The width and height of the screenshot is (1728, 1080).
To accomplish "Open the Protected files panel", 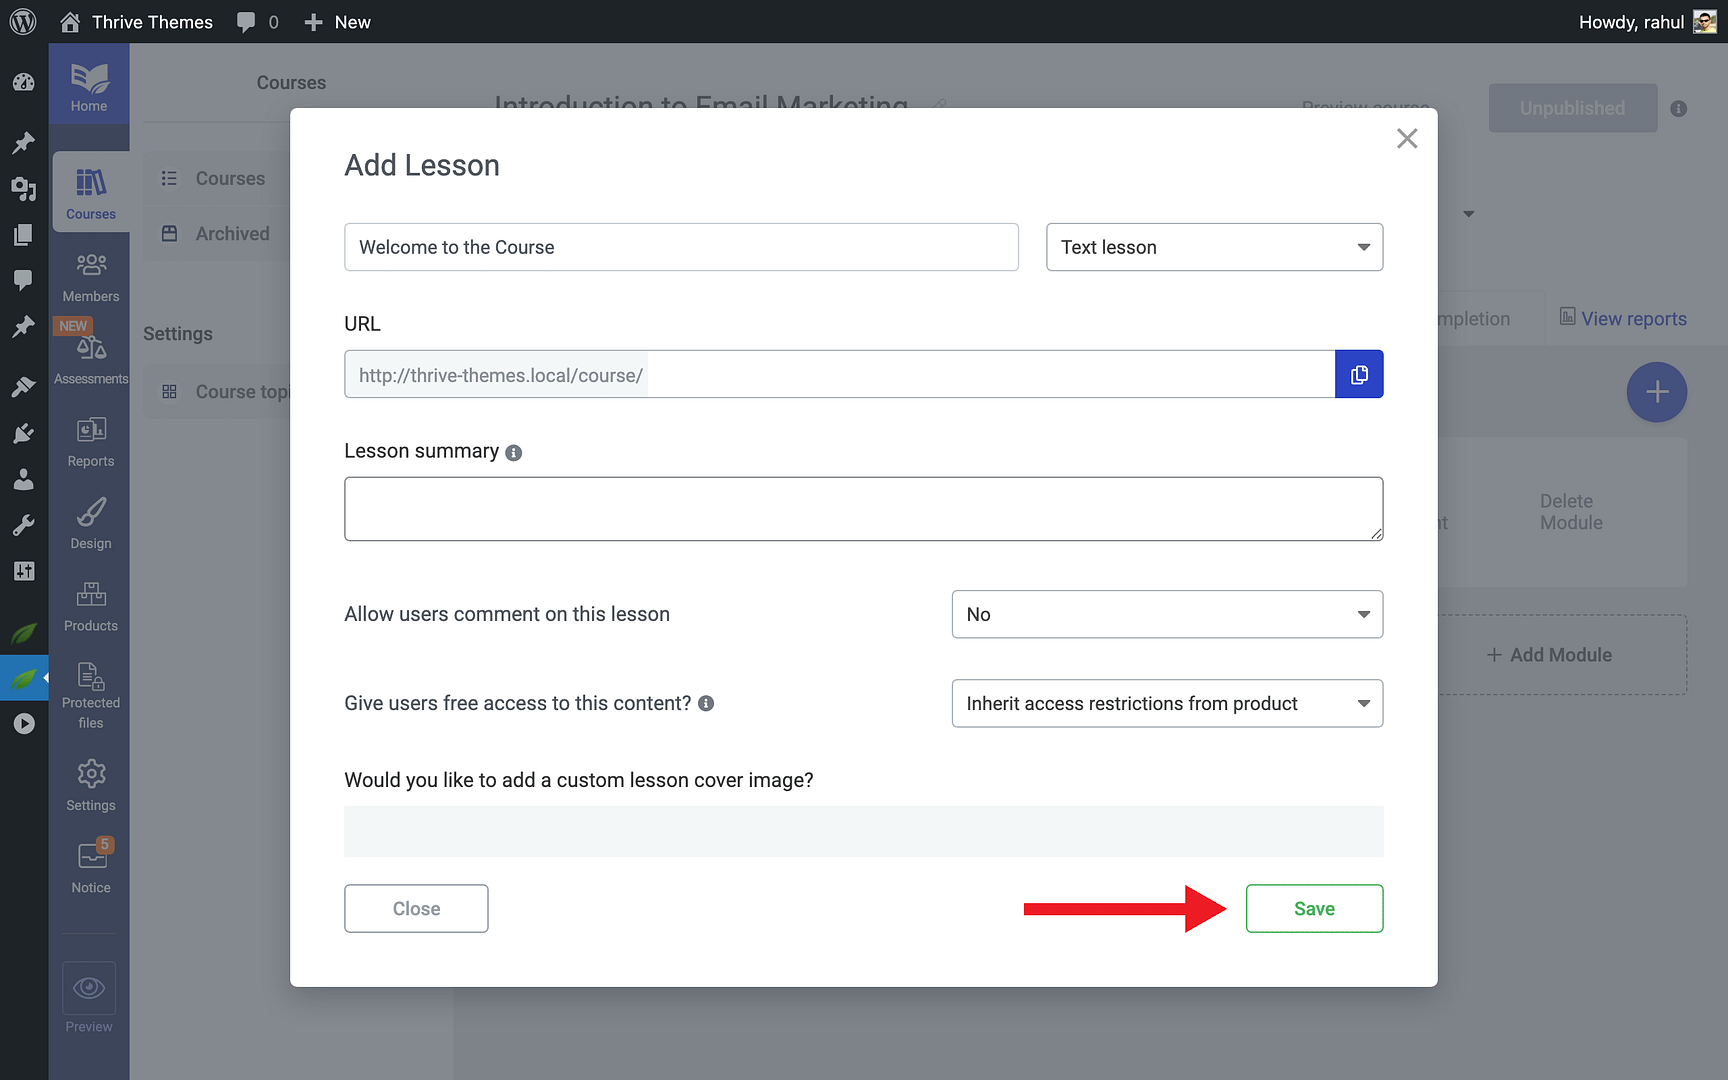I will [x=90, y=692].
